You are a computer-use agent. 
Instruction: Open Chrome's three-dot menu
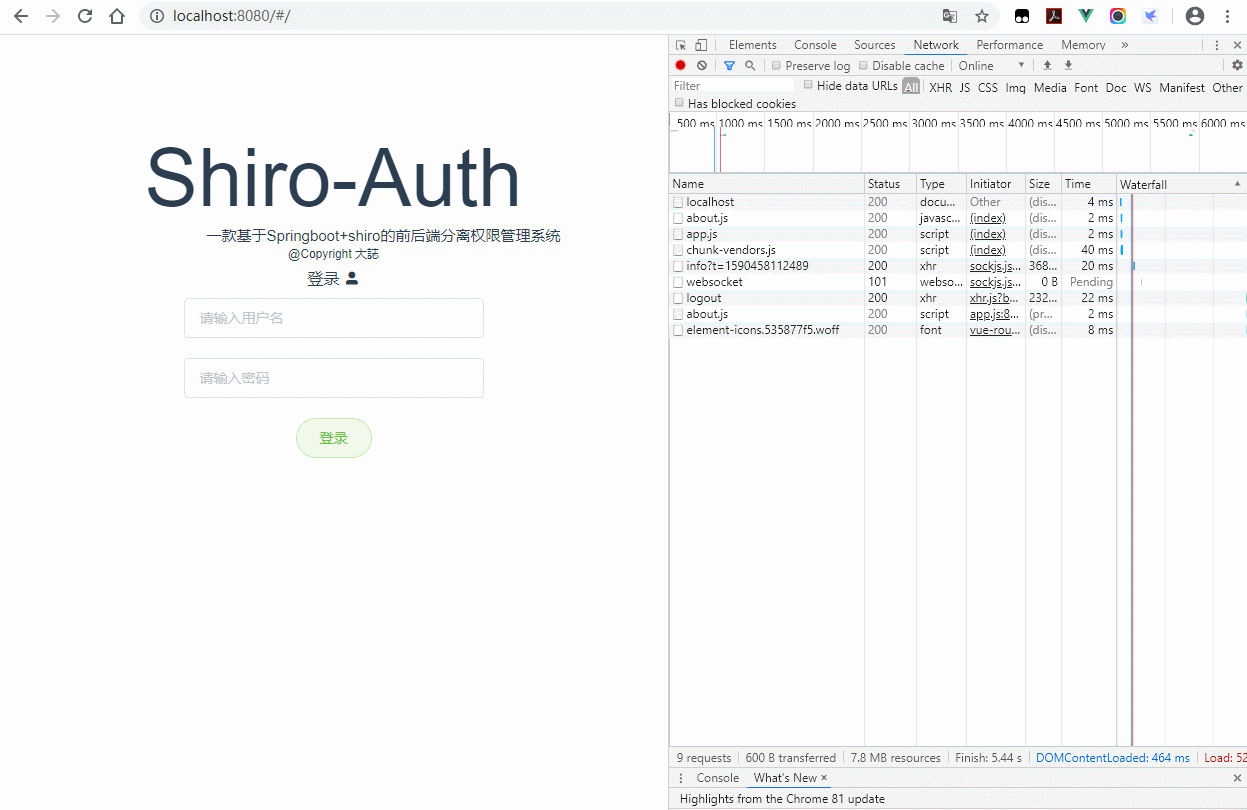pyautogui.click(x=1227, y=16)
